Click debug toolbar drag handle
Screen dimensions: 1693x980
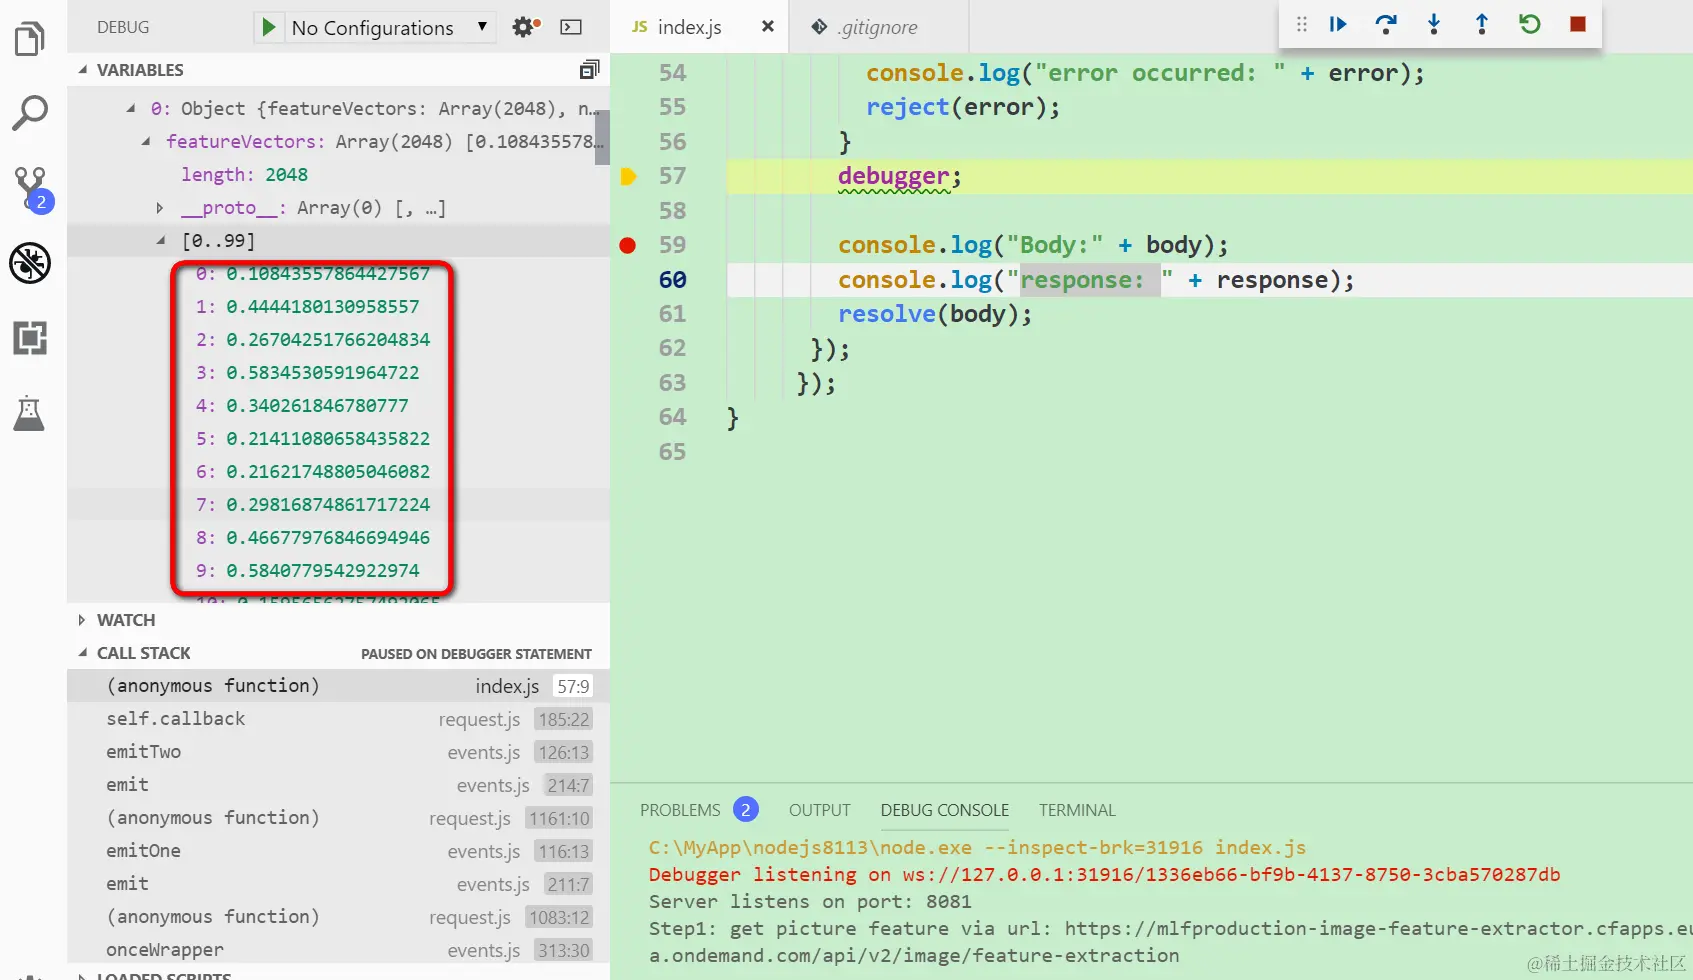click(1301, 24)
